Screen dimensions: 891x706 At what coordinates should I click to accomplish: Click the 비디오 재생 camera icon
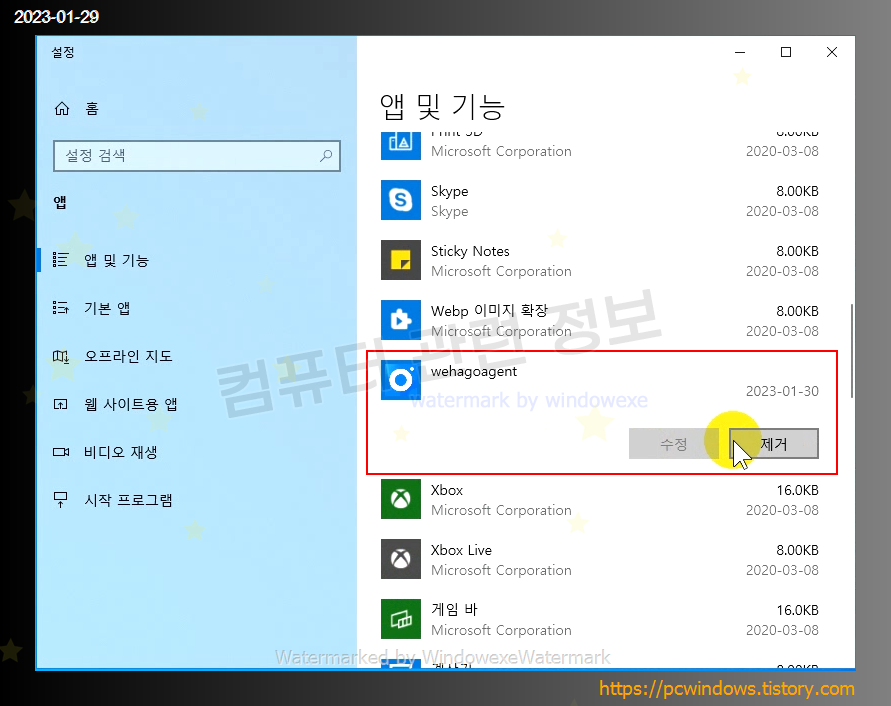[61, 452]
